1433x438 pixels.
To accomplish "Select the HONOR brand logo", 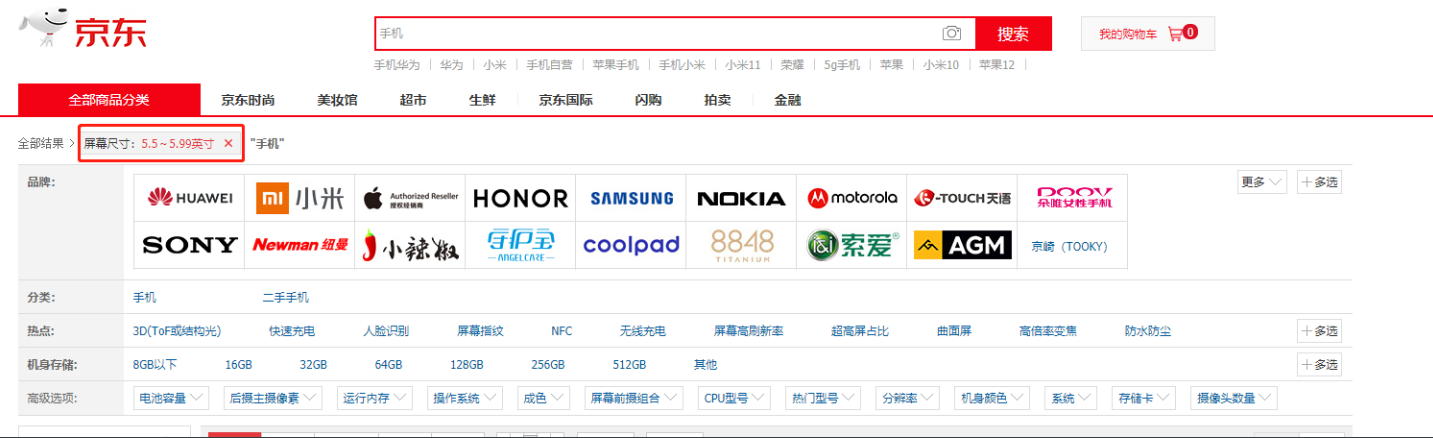I will 520,198.
